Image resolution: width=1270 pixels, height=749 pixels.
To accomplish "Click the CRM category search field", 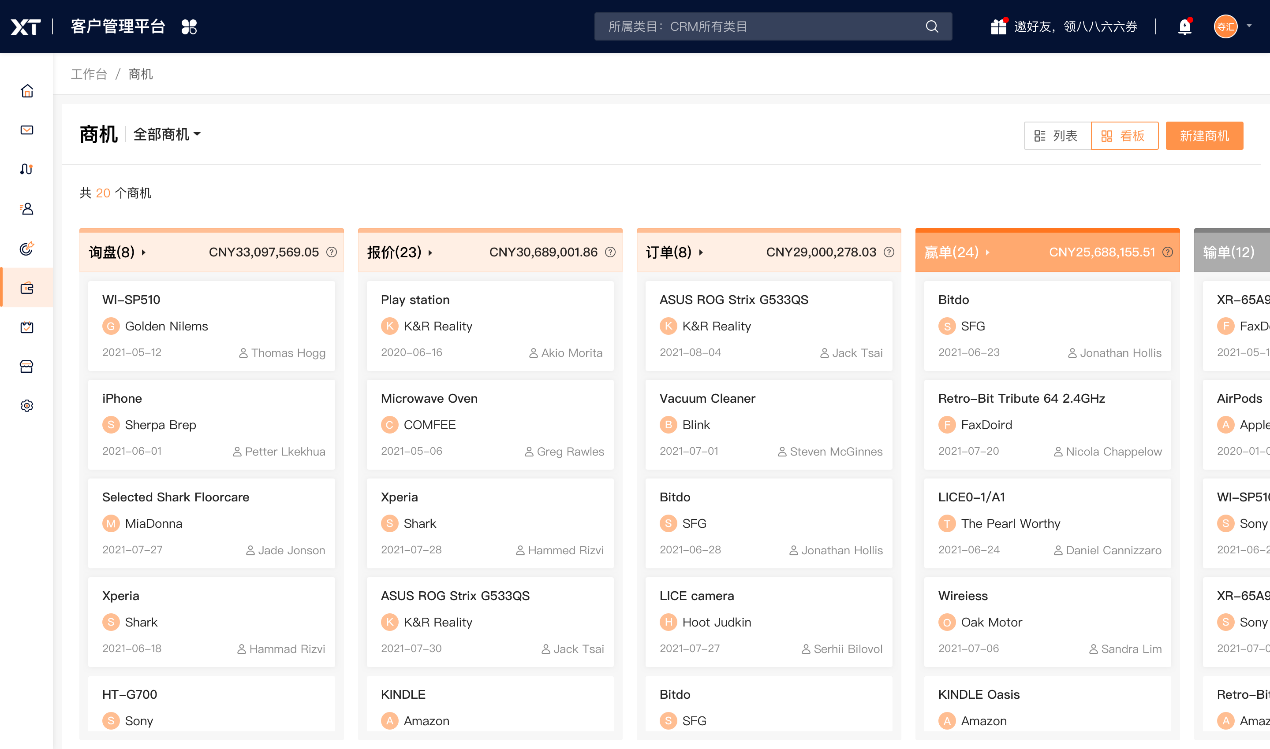I will click(x=760, y=27).
